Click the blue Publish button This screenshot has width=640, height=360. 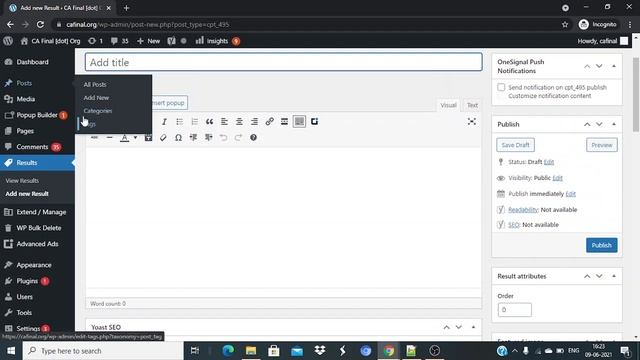pyautogui.click(x=602, y=245)
